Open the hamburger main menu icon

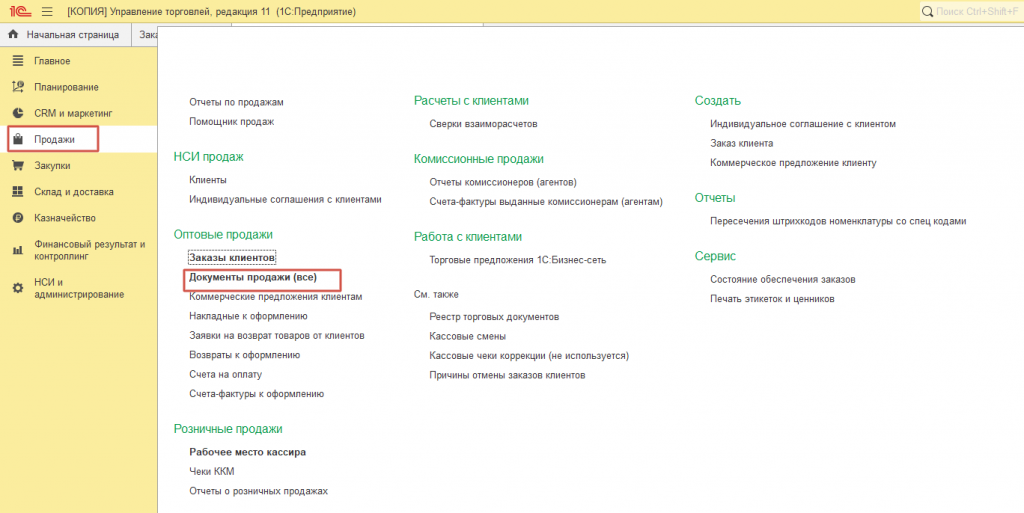(47, 12)
